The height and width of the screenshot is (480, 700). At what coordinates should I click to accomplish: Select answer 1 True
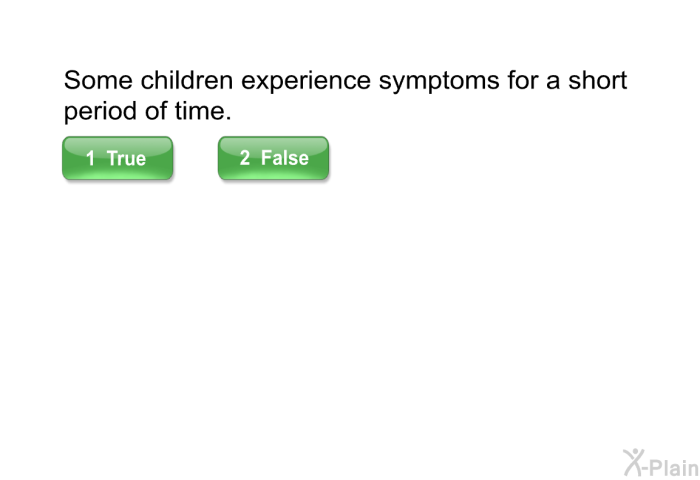[x=117, y=158]
